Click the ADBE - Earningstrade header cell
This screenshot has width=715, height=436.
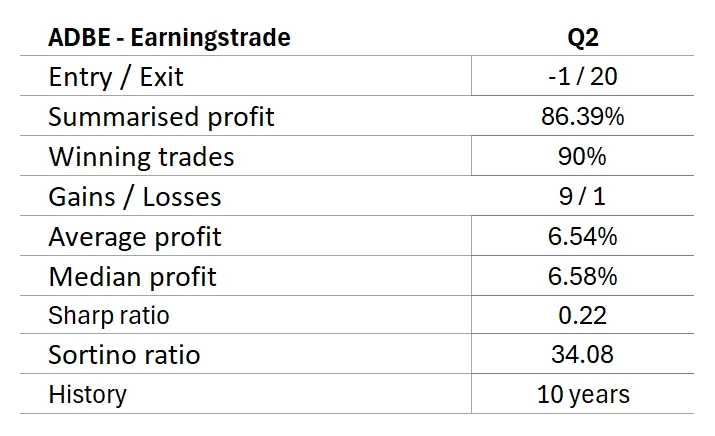click(169, 38)
